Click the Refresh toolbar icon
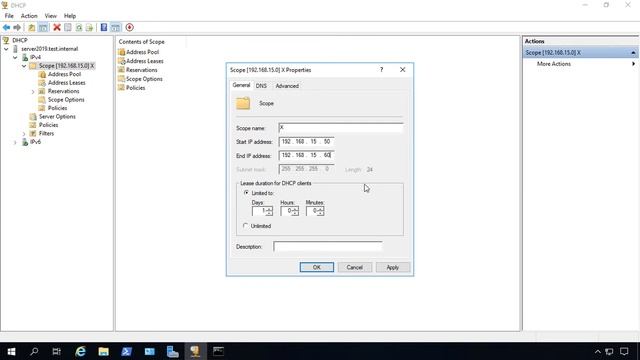Viewport: 640px width, 360px height. (x=79, y=27)
